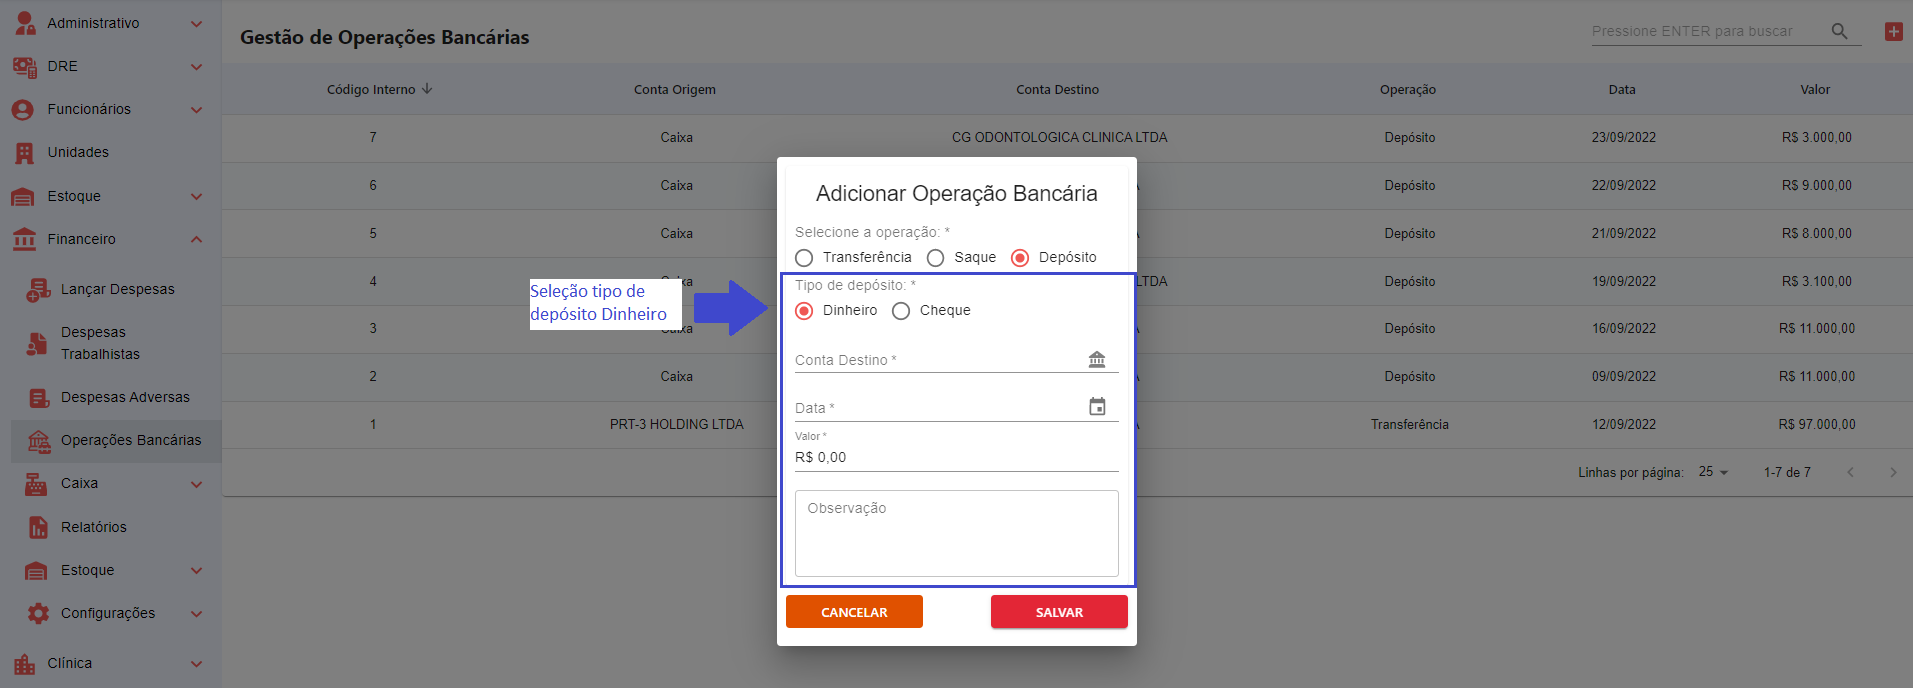Open the rows per page dropdown
This screenshot has width=1913, height=688.
tap(1713, 472)
